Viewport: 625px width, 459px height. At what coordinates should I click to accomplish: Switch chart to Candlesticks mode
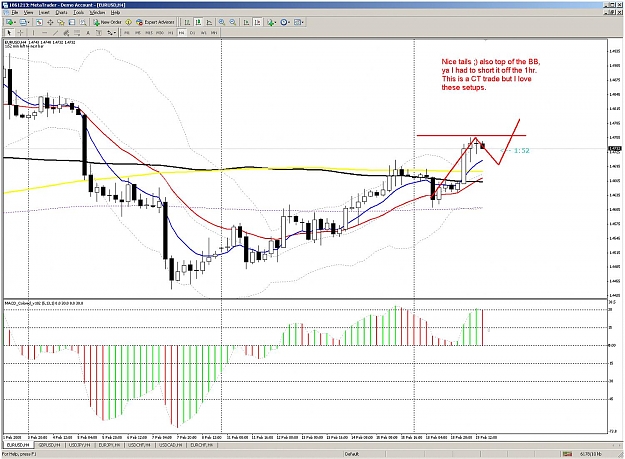point(198,22)
